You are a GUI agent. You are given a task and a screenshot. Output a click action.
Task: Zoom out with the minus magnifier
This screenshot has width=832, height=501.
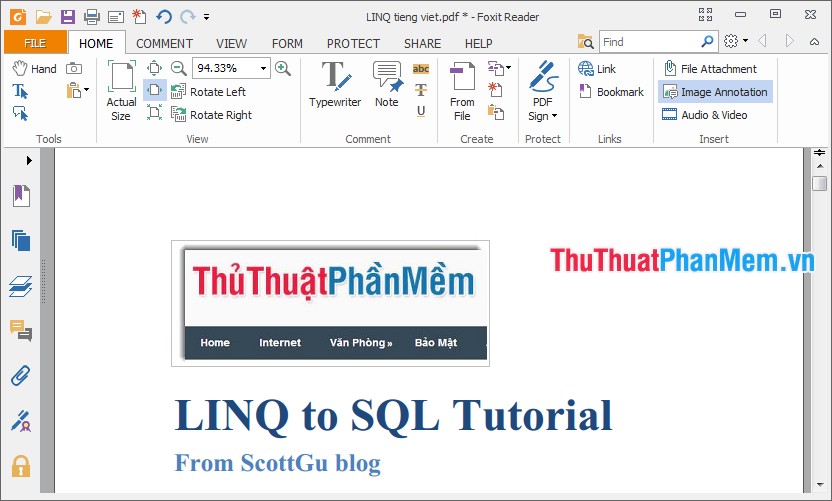click(x=179, y=68)
